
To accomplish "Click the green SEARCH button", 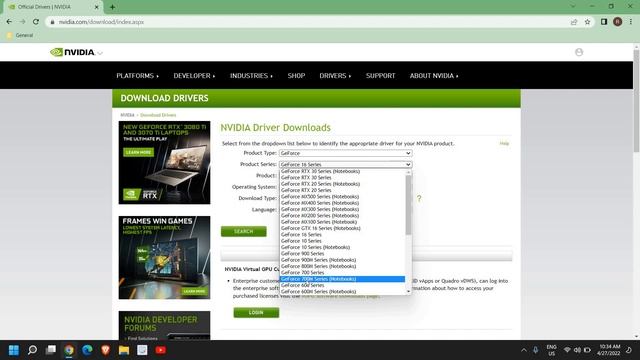I will tap(244, 231).
